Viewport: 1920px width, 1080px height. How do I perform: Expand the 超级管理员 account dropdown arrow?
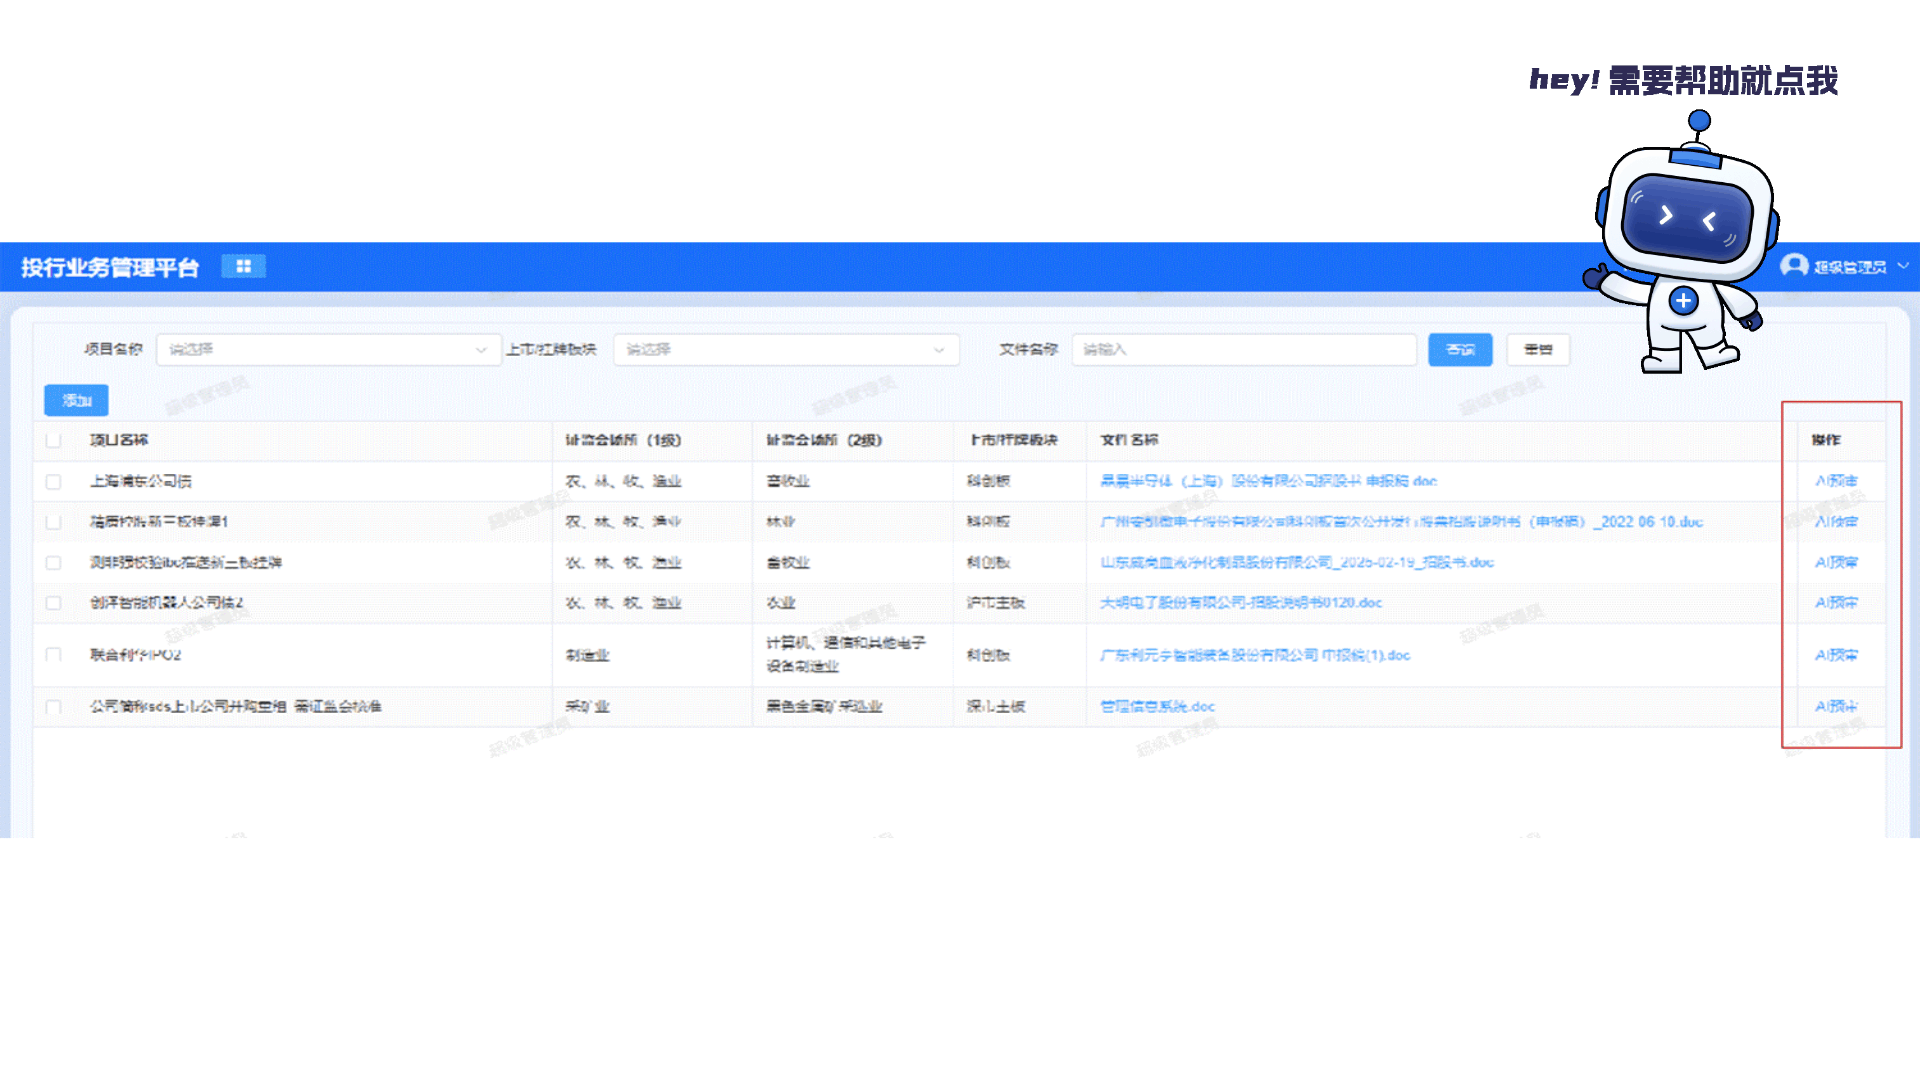(1902, 266)
